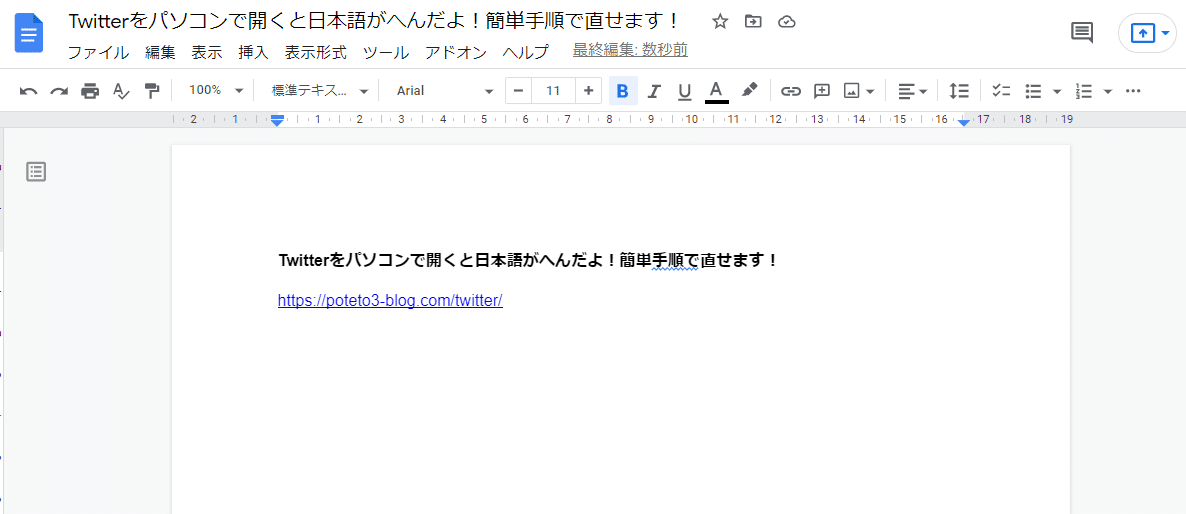Open the highlight color picker
Viewport: 1186px width, 514px height.
tap(749, 91)
